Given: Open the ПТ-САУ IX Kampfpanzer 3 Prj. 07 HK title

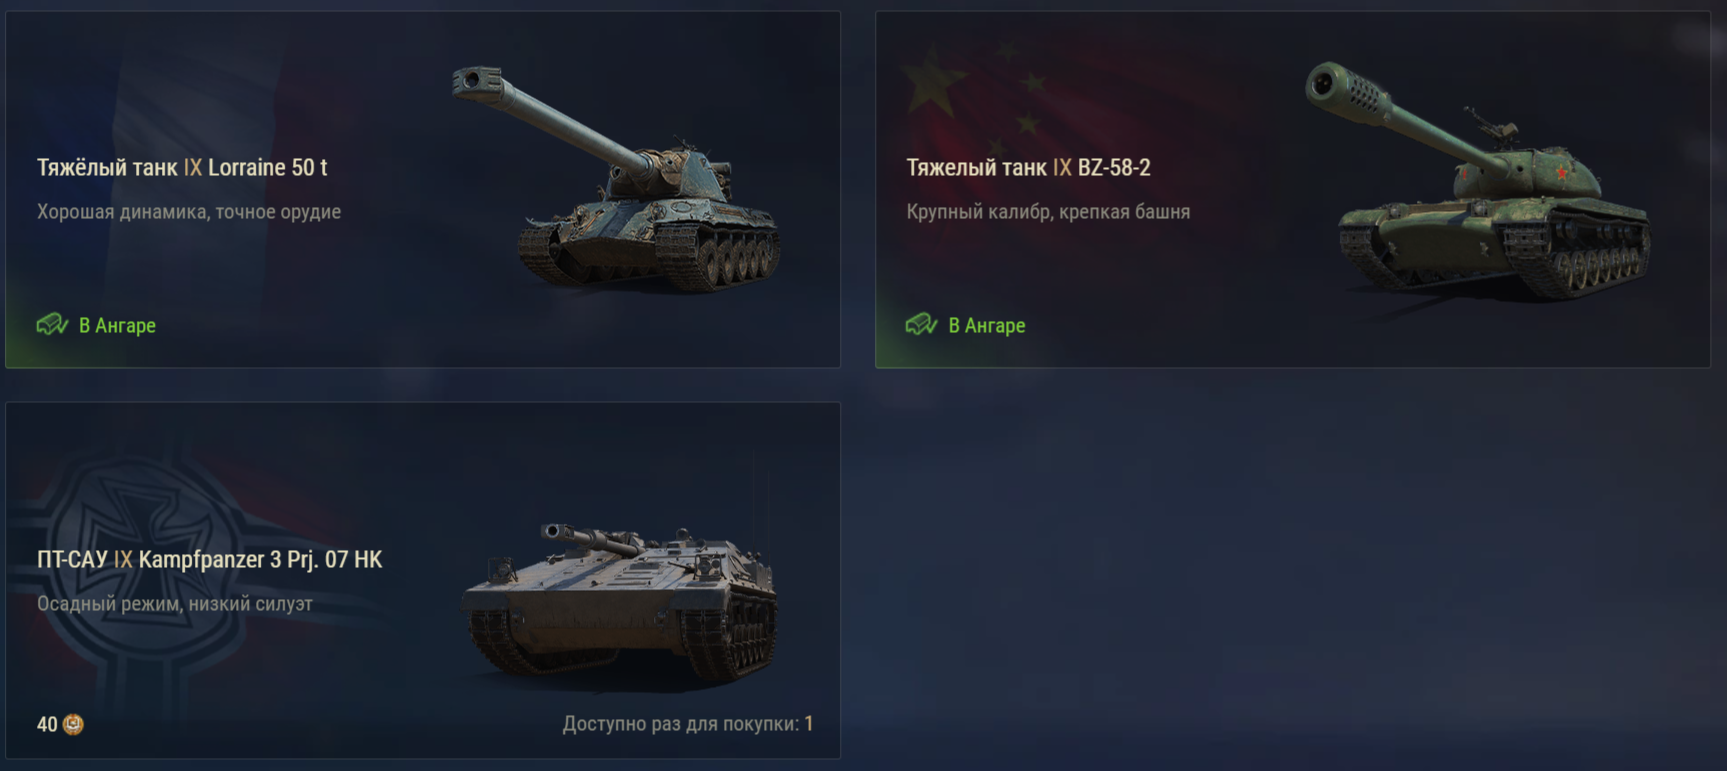Looking at the screenshot, I should 209,560.
